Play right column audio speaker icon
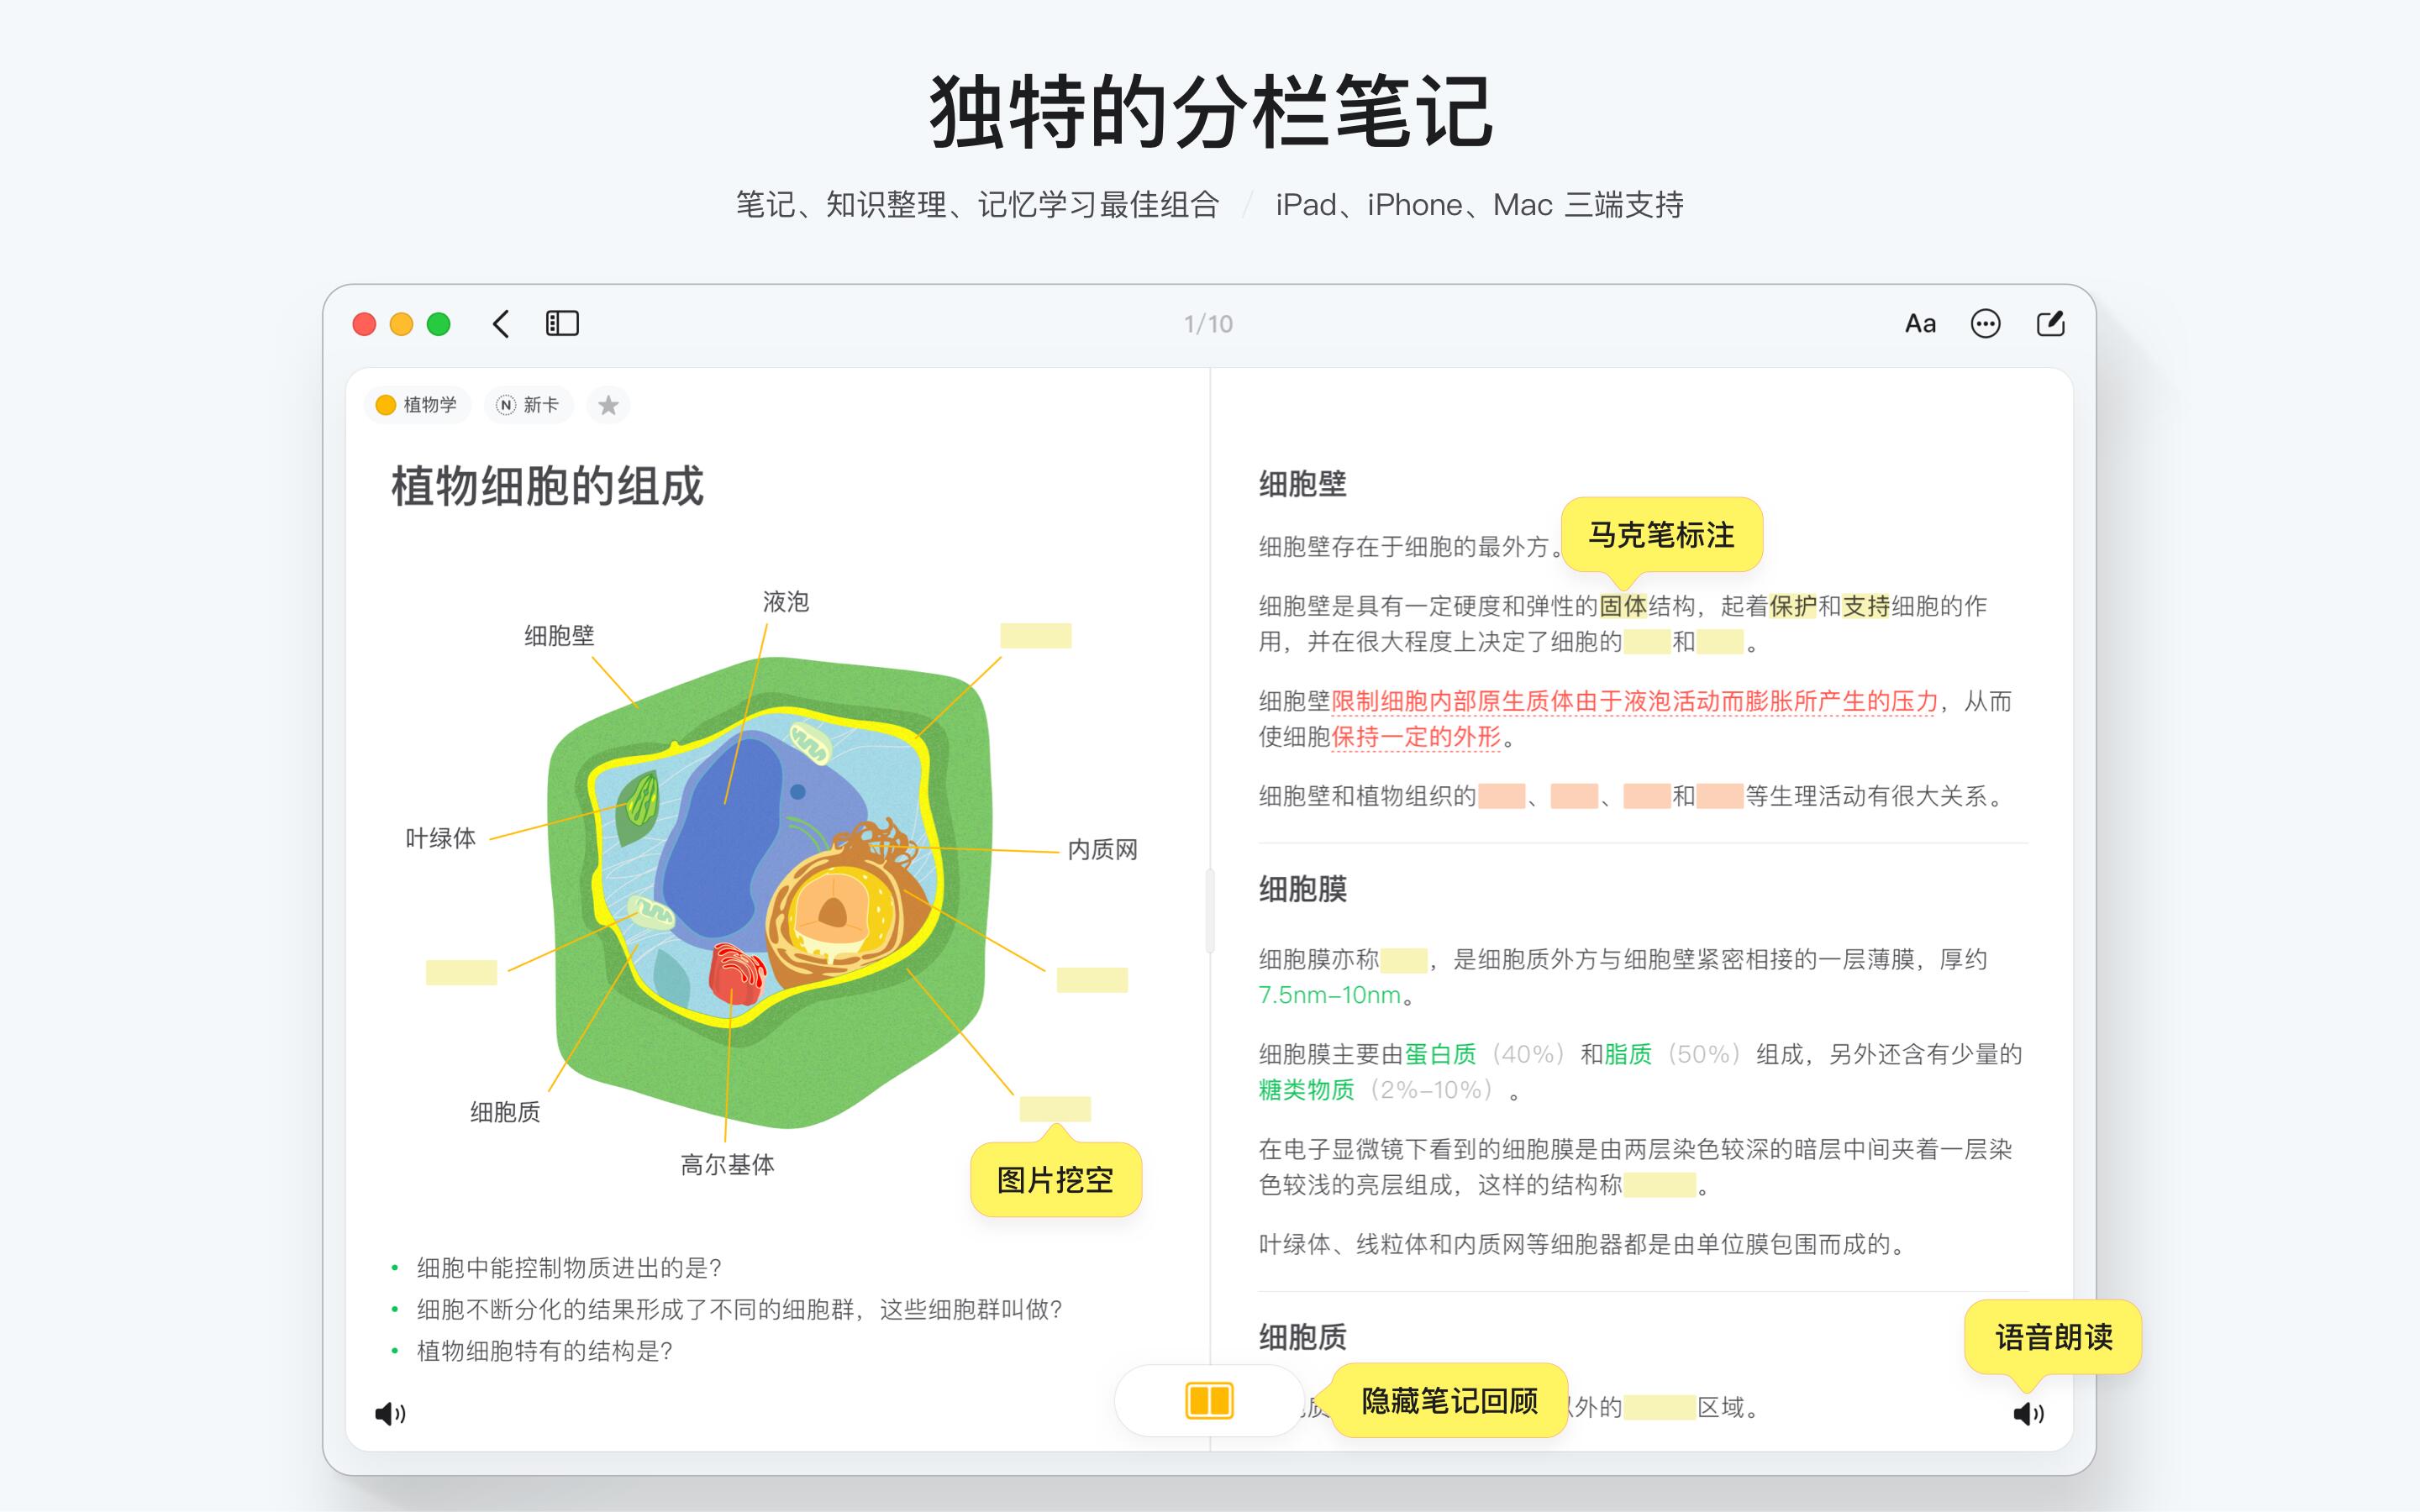The image size is (2420, 1512). [2028, 1413]
